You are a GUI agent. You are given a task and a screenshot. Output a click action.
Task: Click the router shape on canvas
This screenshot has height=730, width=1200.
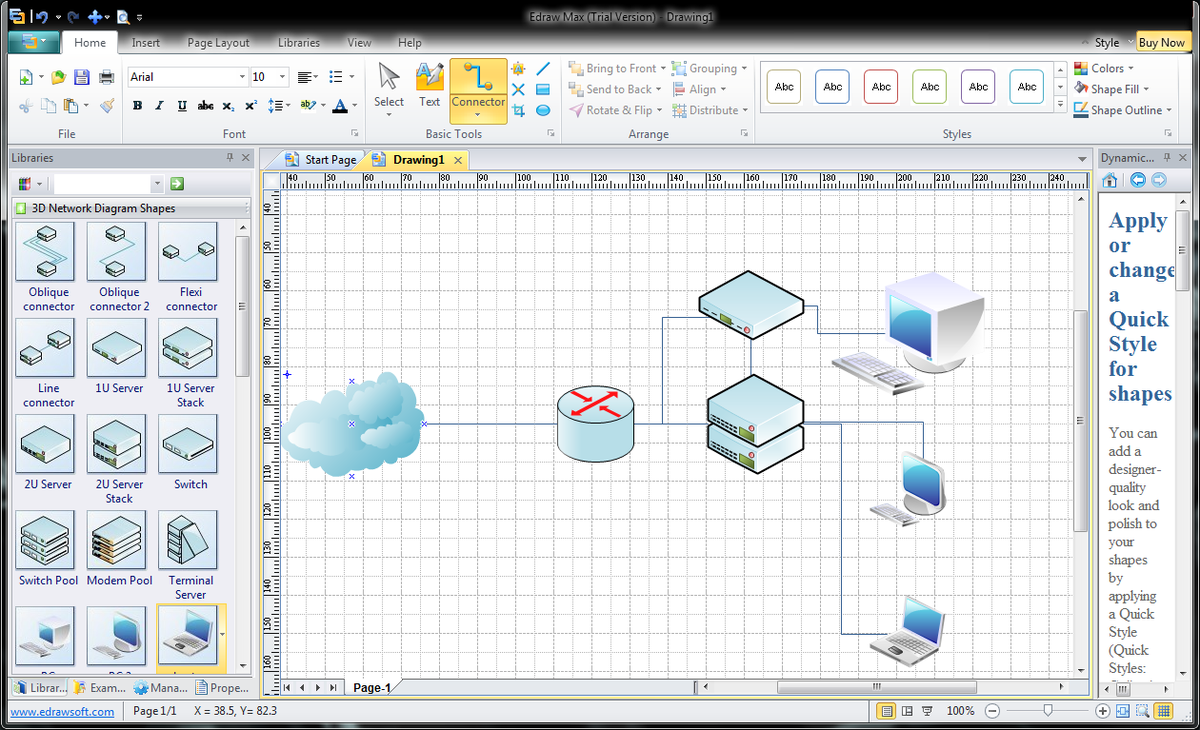point(595,424)
